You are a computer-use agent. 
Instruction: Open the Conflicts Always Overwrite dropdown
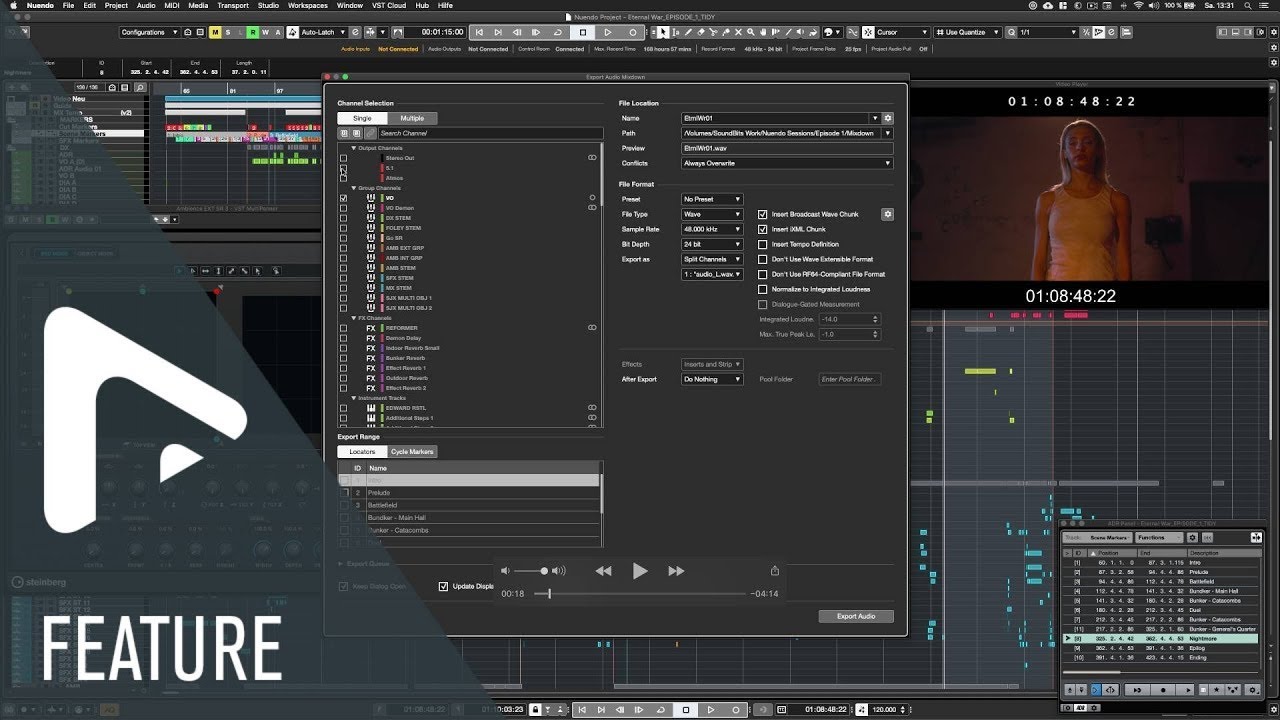787,163
